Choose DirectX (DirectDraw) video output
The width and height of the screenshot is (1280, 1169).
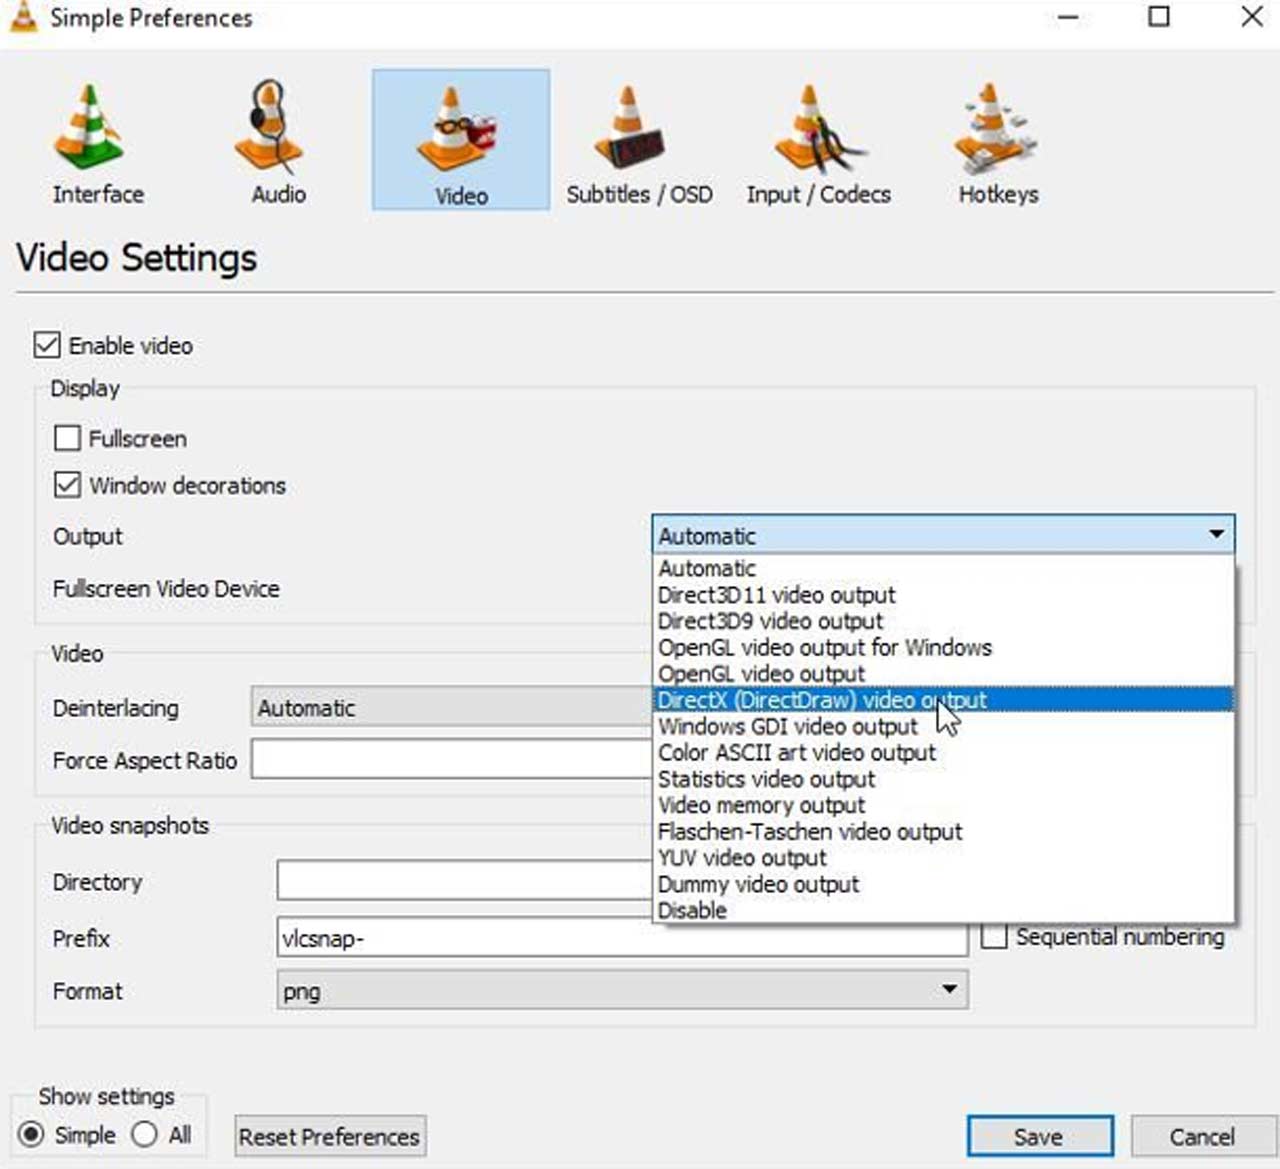[x=821, y=700]
